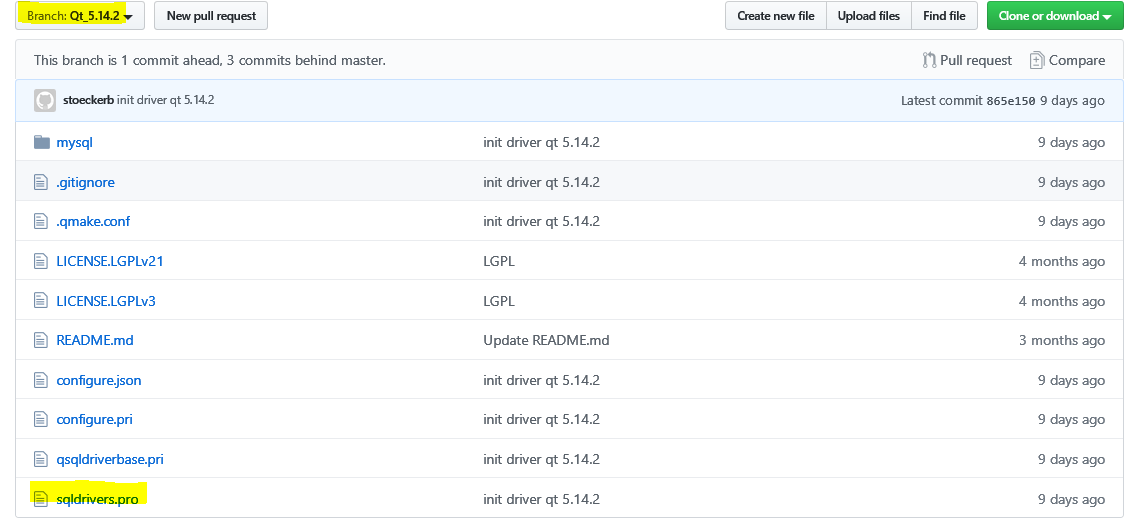Click the mysql folder icon
The height and width of the screenshot is (529, 1134).
[41, 142]
